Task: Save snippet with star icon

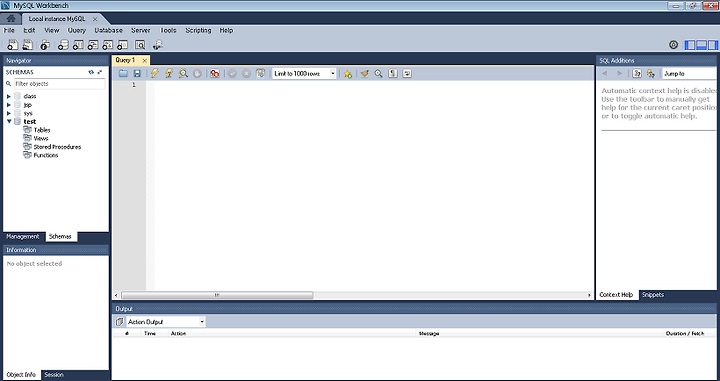Action: (348, 73)
